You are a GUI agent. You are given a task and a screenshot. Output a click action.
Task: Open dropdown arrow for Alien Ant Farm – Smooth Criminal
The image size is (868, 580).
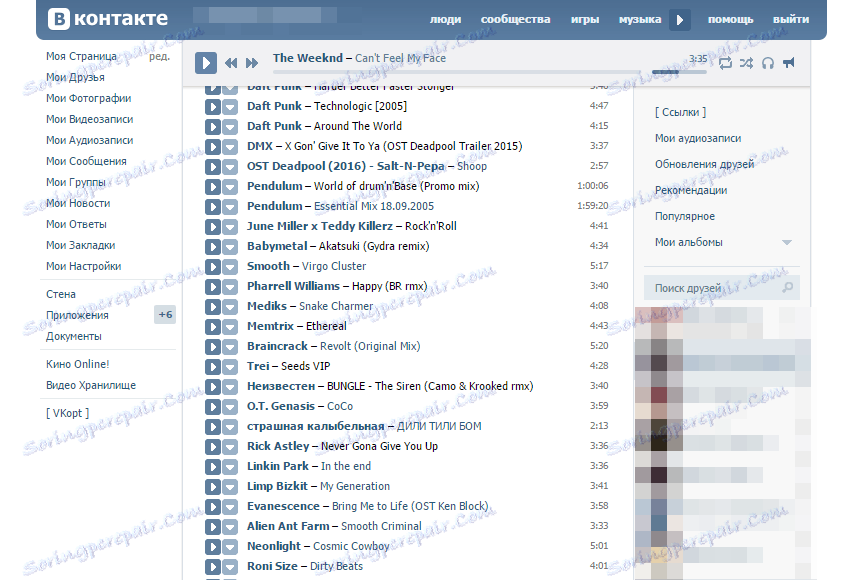[230, 526]
